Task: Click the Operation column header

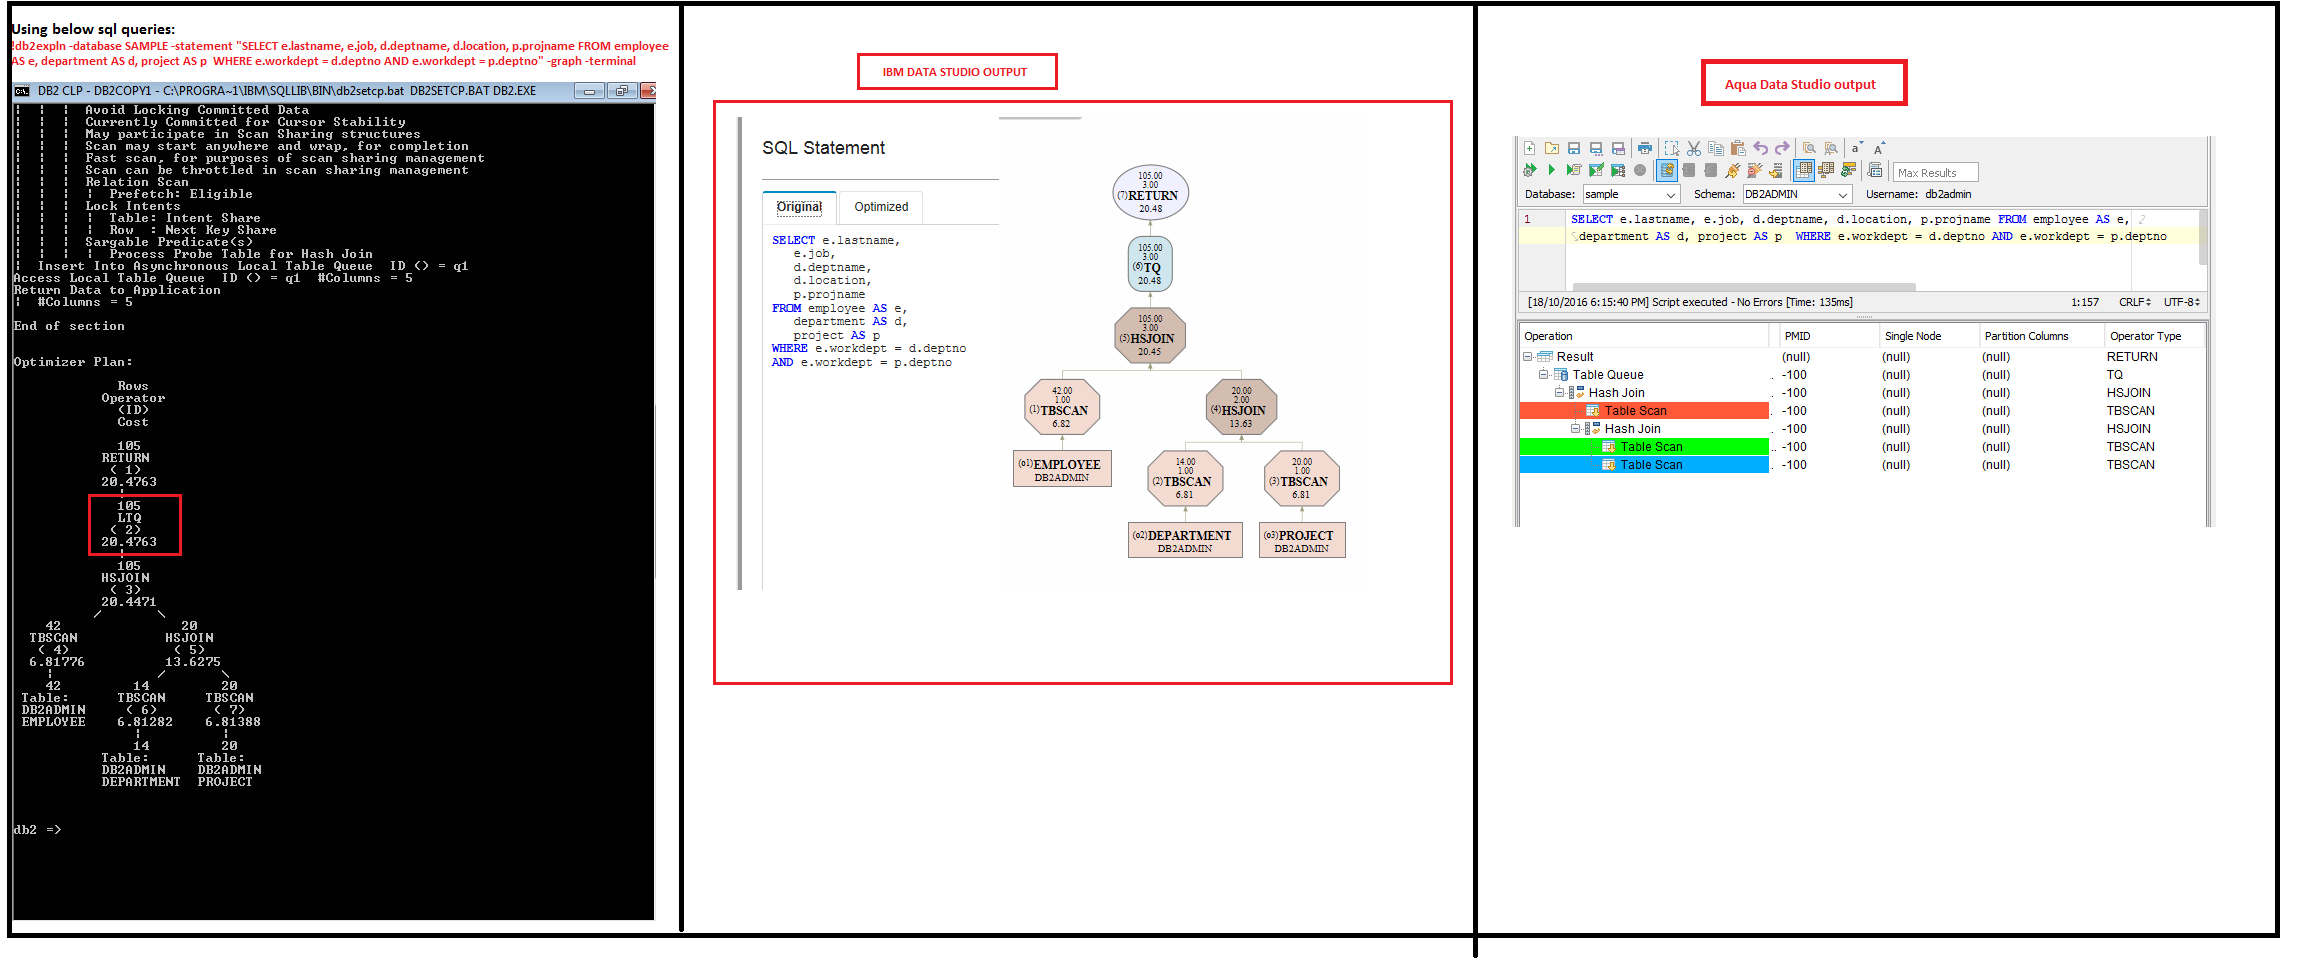Action: (1645, 336)
